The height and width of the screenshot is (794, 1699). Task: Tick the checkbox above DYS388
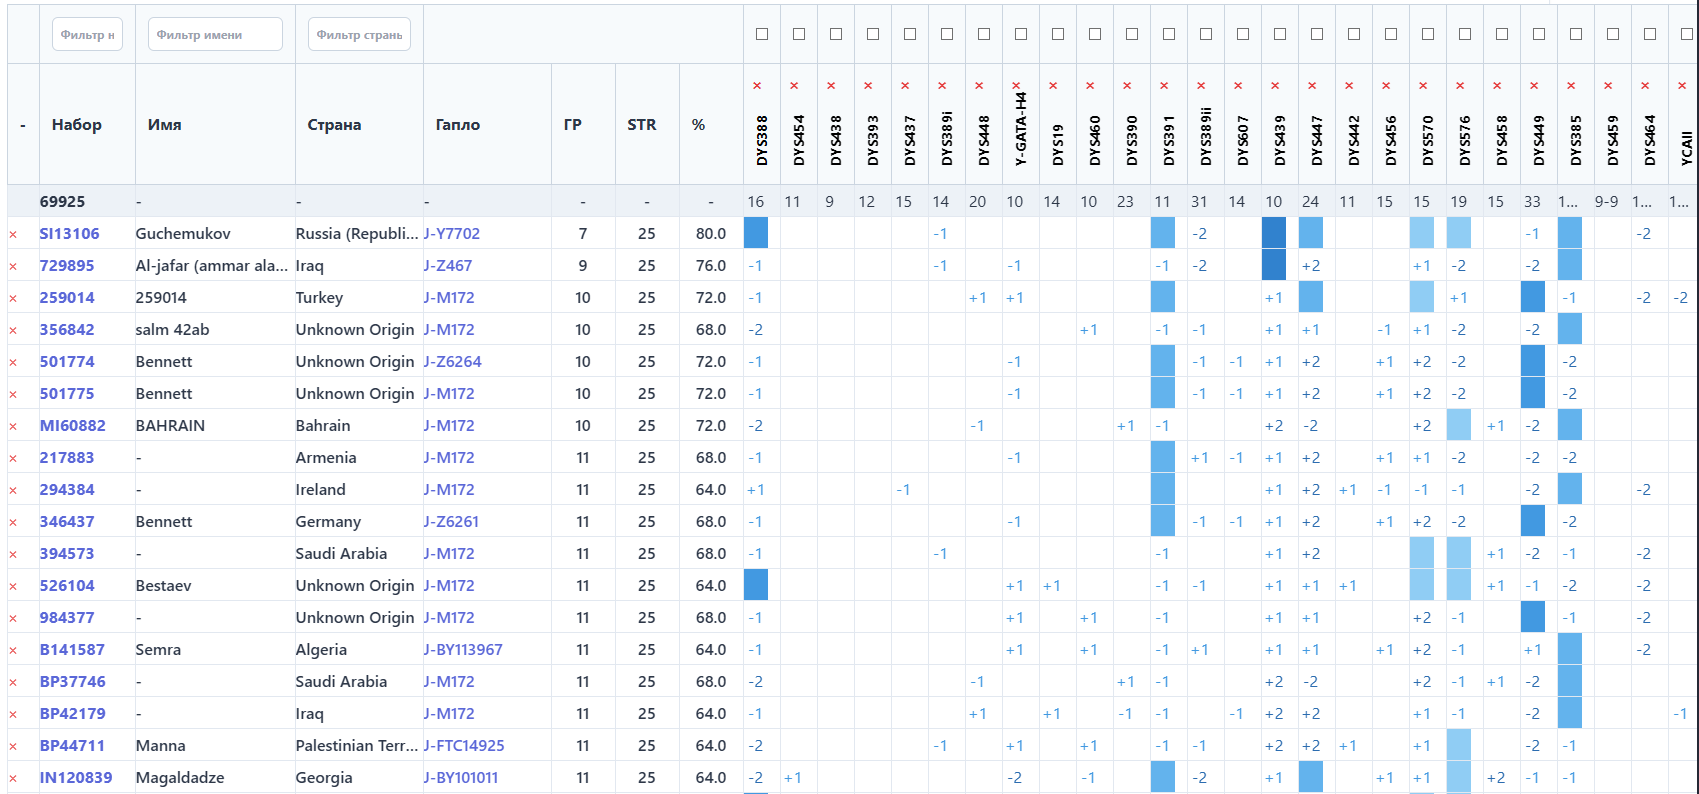pyautogui.click(x=762, y=34)
